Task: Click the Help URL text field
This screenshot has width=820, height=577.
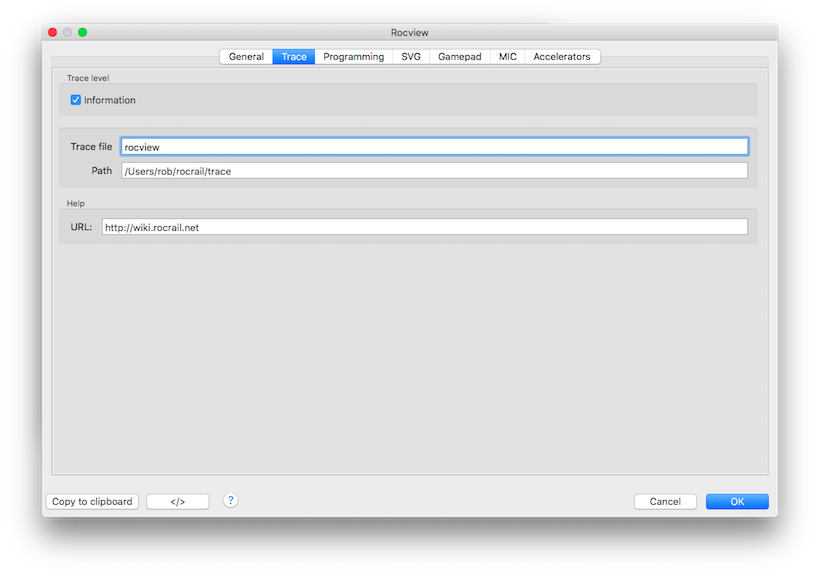Action: pos(424,227)
